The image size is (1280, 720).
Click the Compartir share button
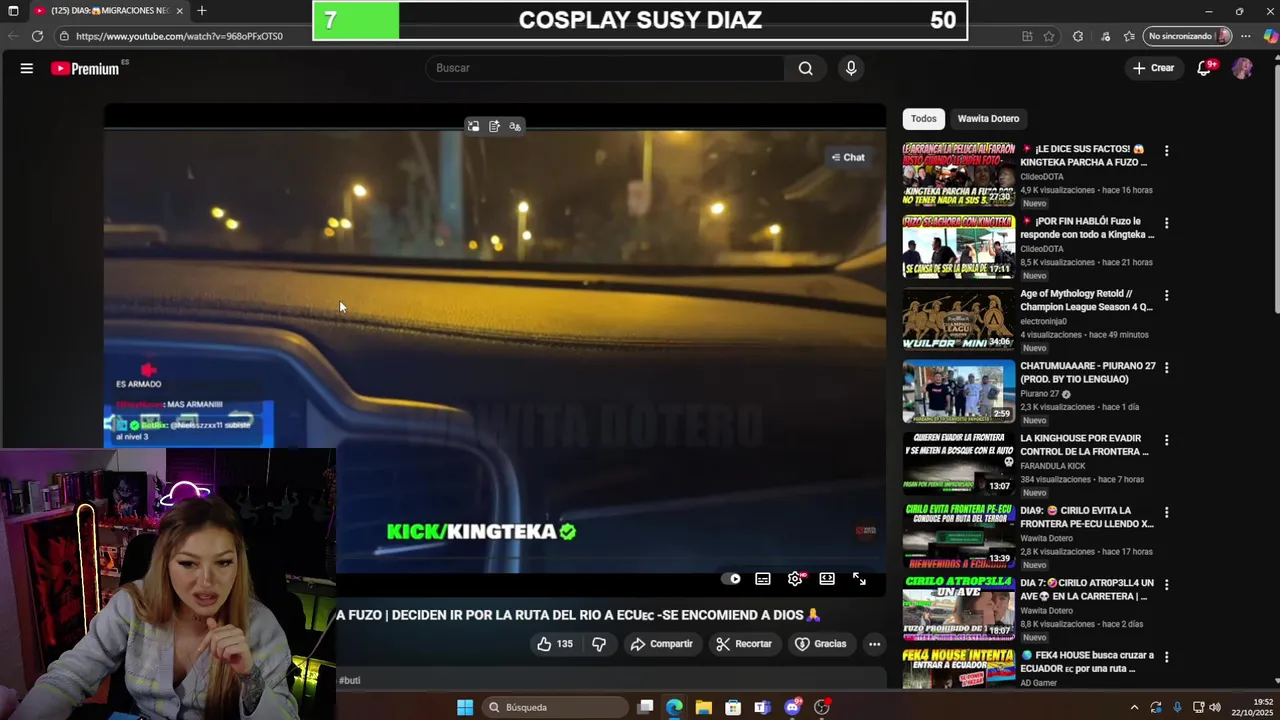[x=661, y=644]
